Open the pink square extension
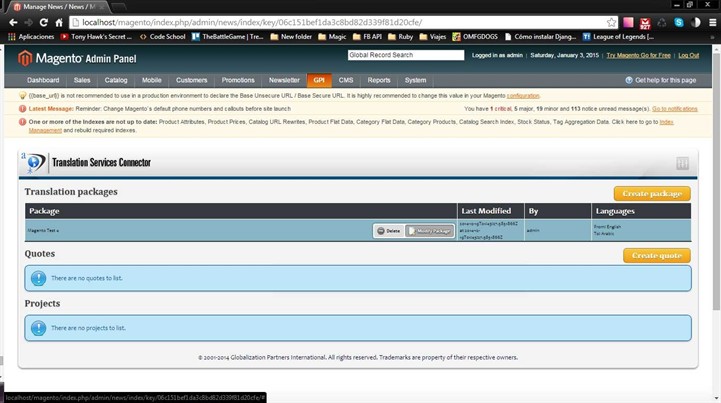Image resolution: width=721 pixels, height=403 pixels. pyautogui.click(x=628, y=22)
